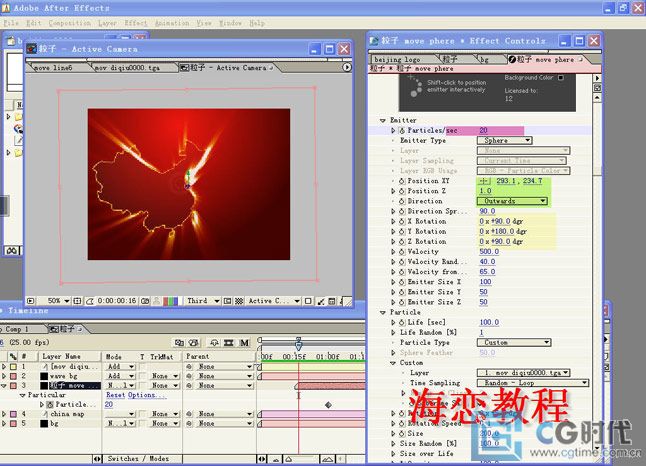Image resolution: width=646 pixels, height=466 pixels.
Task: Click the title-action safe grid icon
Action: [x=77, y=301]
